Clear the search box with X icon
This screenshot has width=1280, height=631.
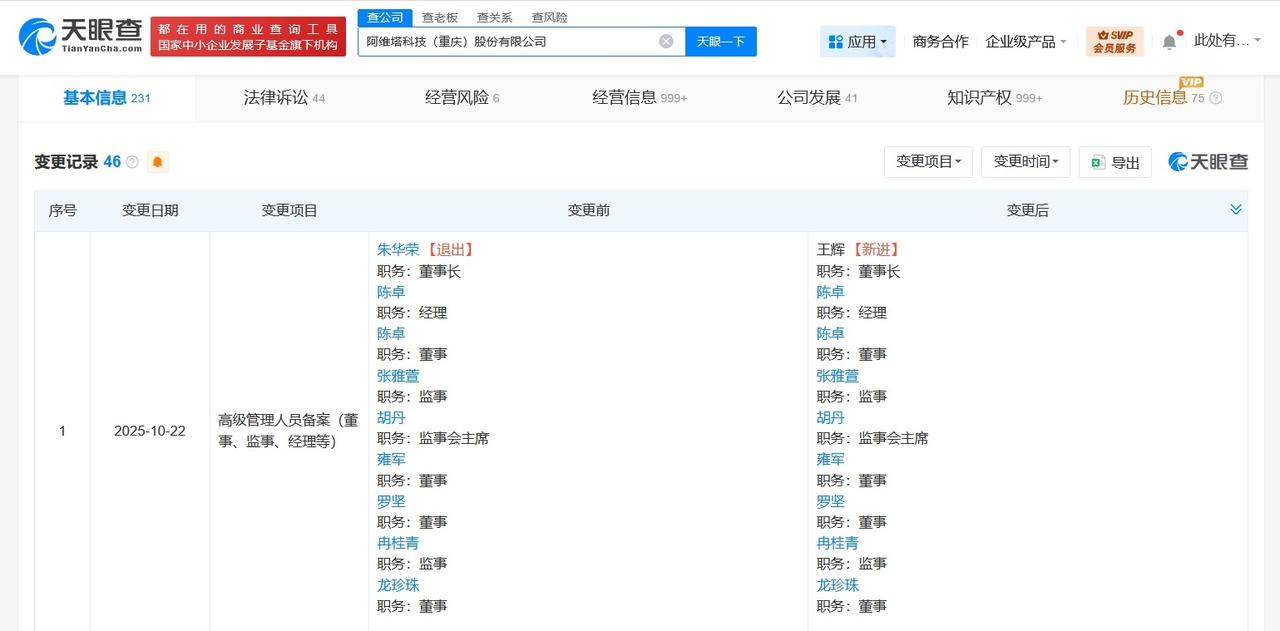(x=666, y=41)
